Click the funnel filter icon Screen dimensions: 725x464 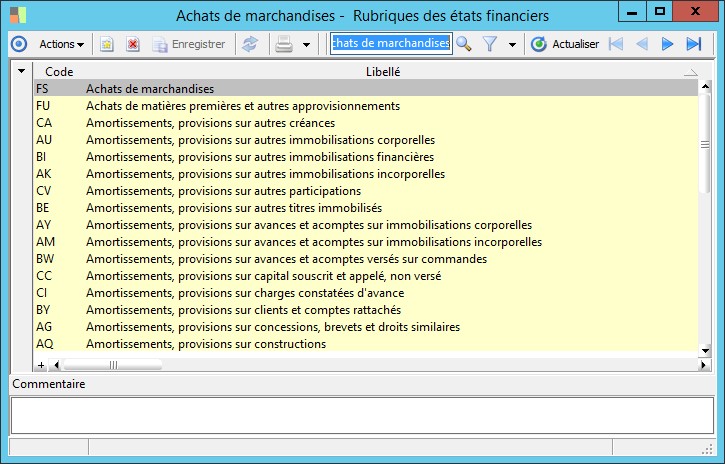click(x=490, y=44)
